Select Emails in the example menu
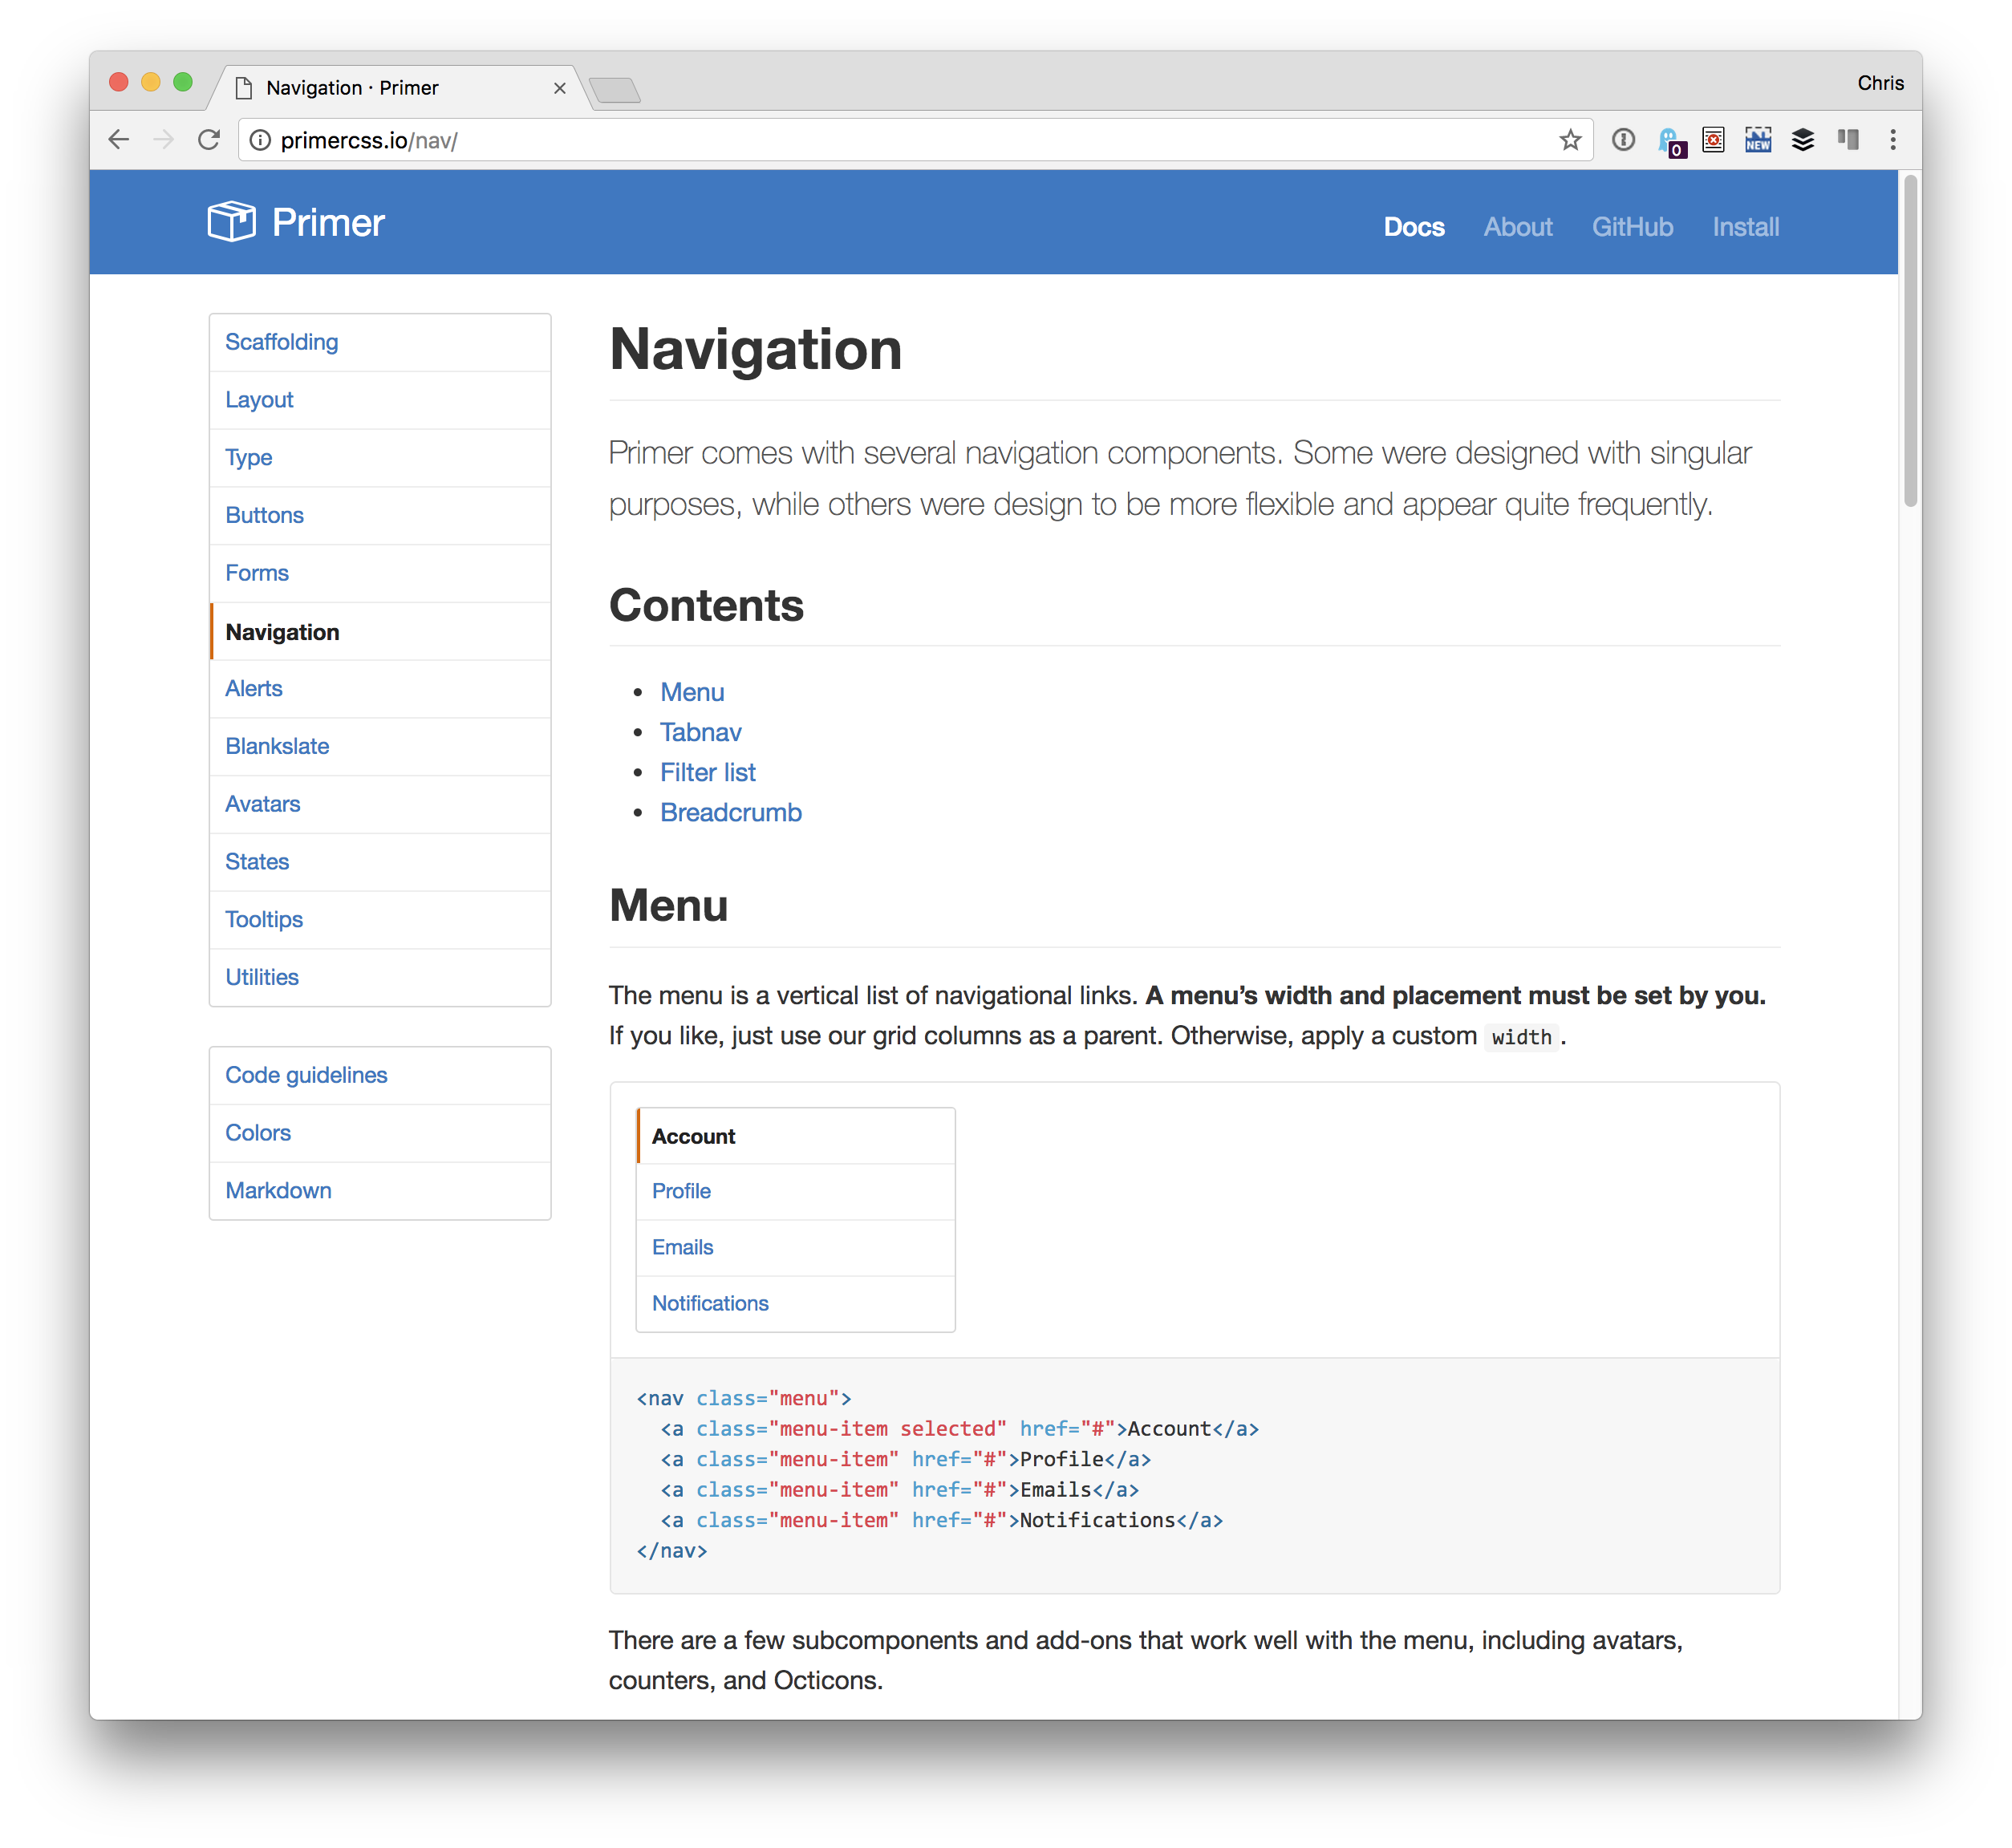The width and height of the screenshot is (2012, 1848). [796, 1248]
